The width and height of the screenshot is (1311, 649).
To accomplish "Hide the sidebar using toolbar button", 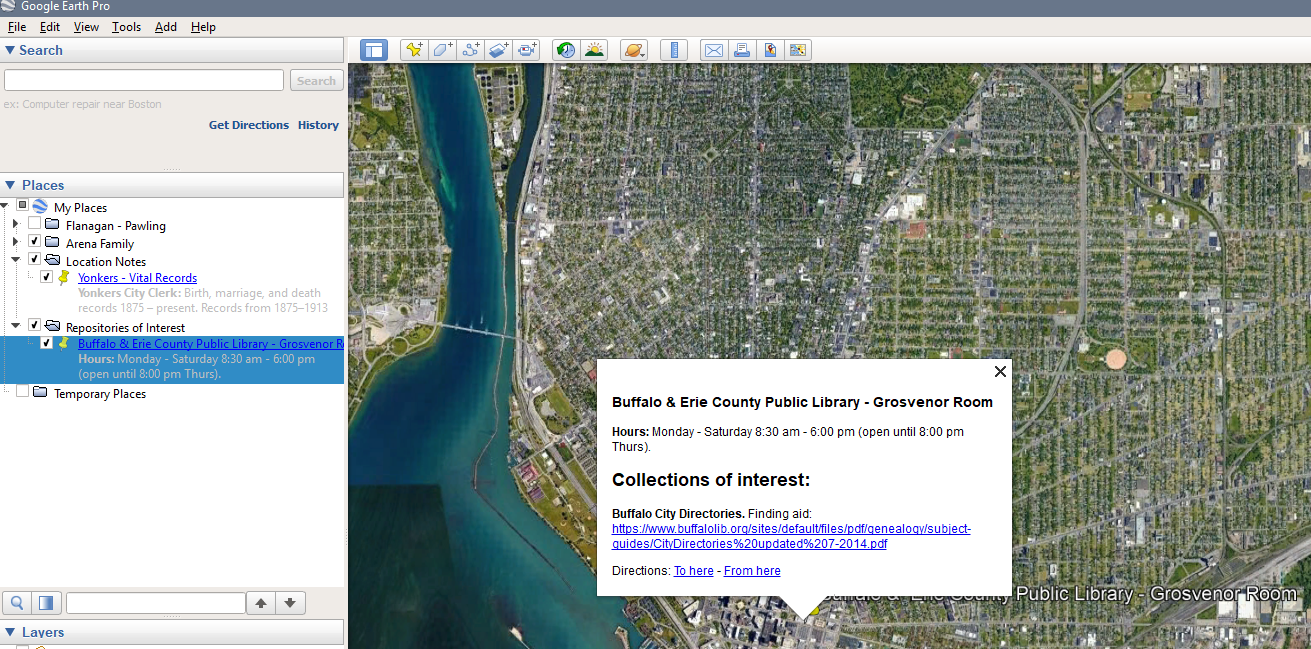I will [374, 50].
